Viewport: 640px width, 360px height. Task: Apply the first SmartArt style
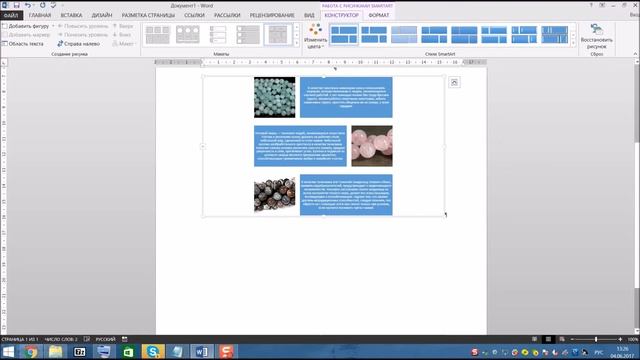tap(344, 34)
